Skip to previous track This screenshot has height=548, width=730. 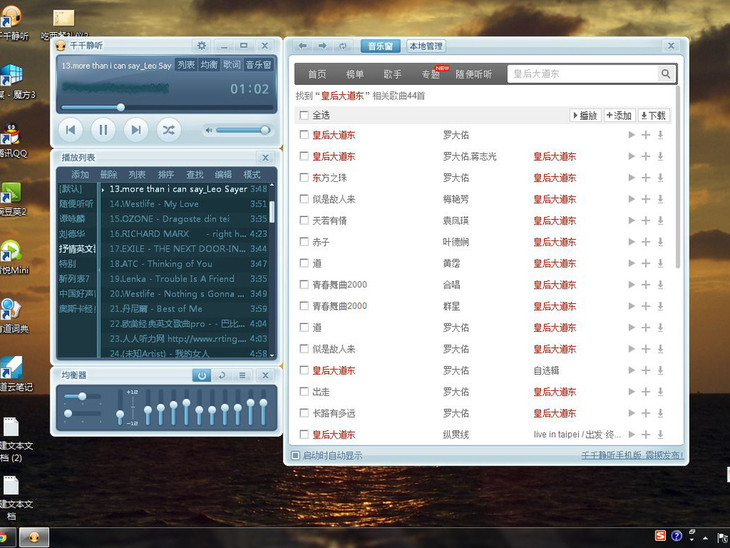71,130
